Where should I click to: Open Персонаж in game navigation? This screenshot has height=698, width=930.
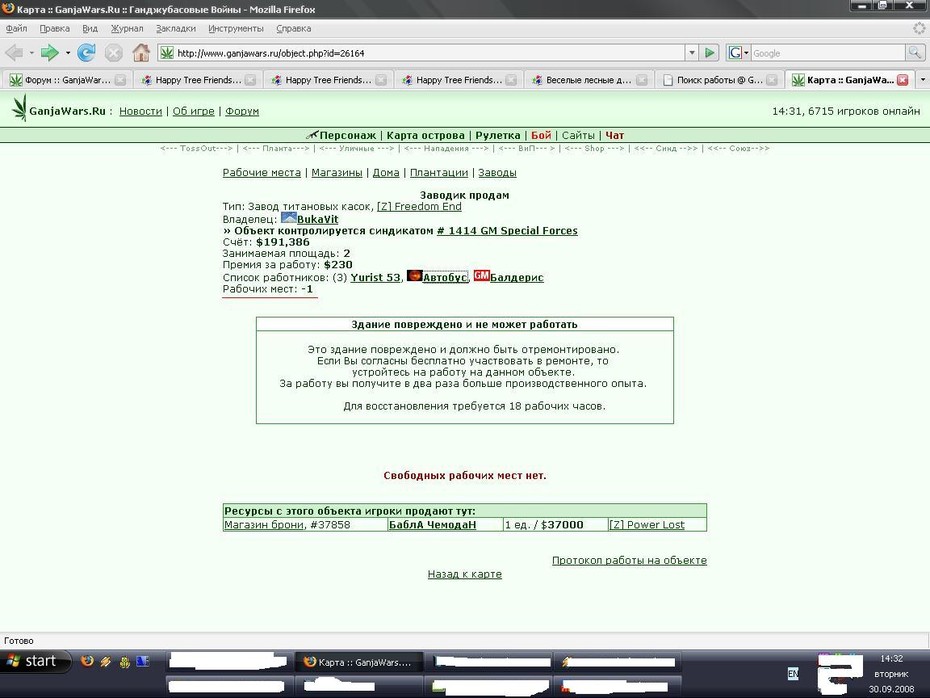pos(348,135)
